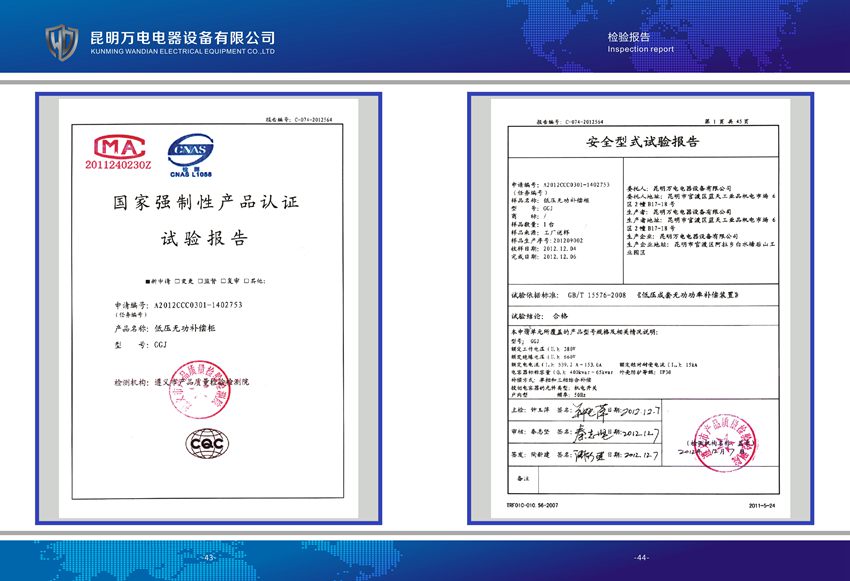Click the page number 44 at bottom right
Screen dimensions: 850x581
point(641,557)
